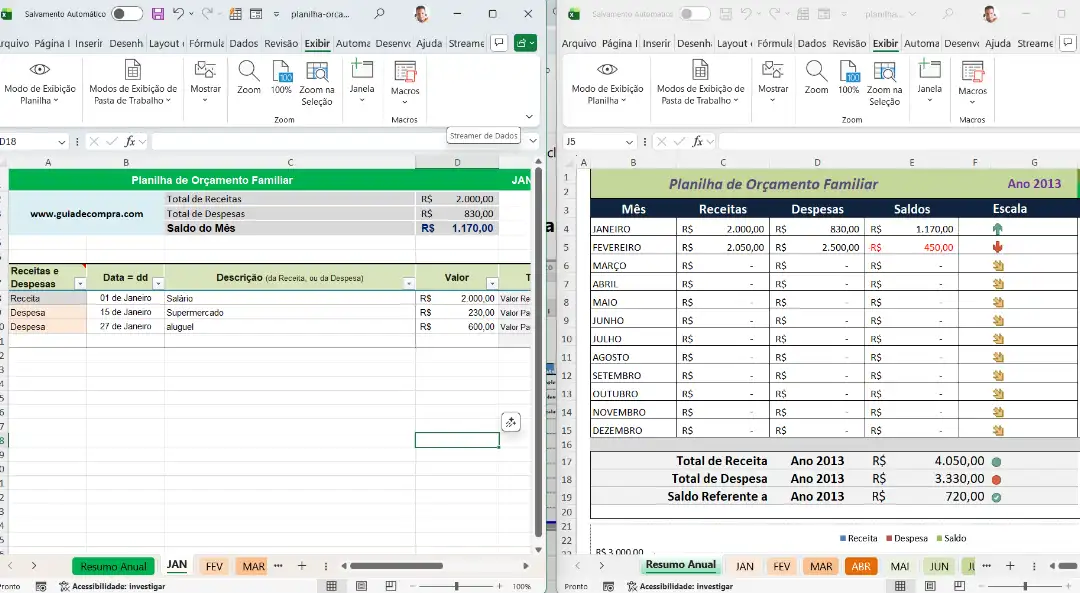Open the Receitas e Despesas filter dropdown

tap(80, 284)
